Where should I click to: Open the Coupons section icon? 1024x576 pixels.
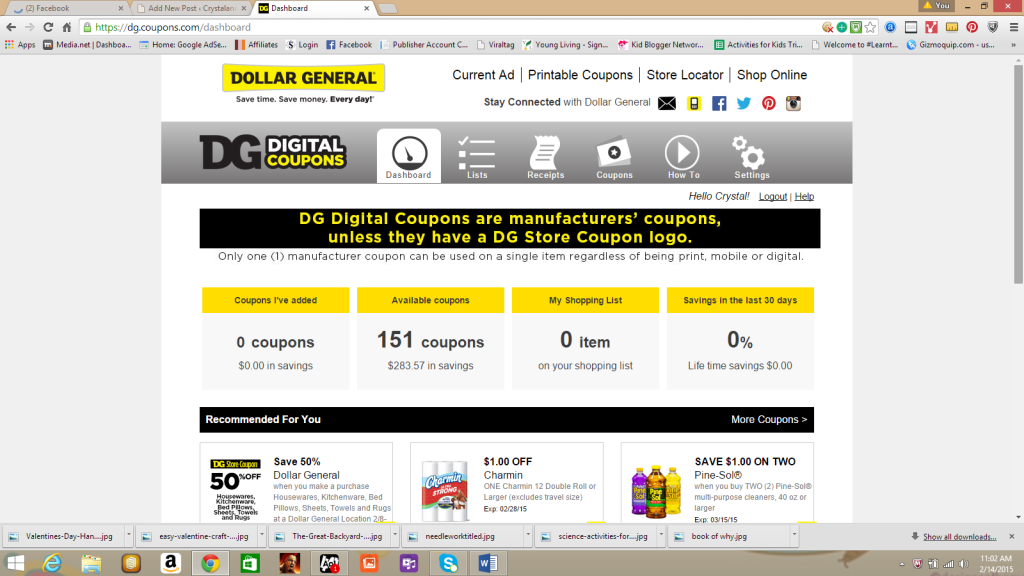point(614,152)
